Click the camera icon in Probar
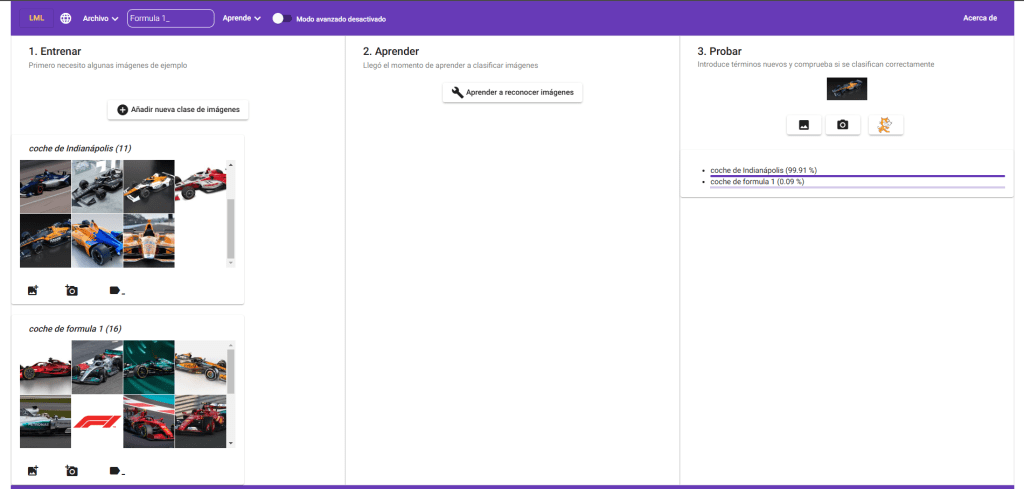This screenshot has width=1024, height=489. (843, 125)
